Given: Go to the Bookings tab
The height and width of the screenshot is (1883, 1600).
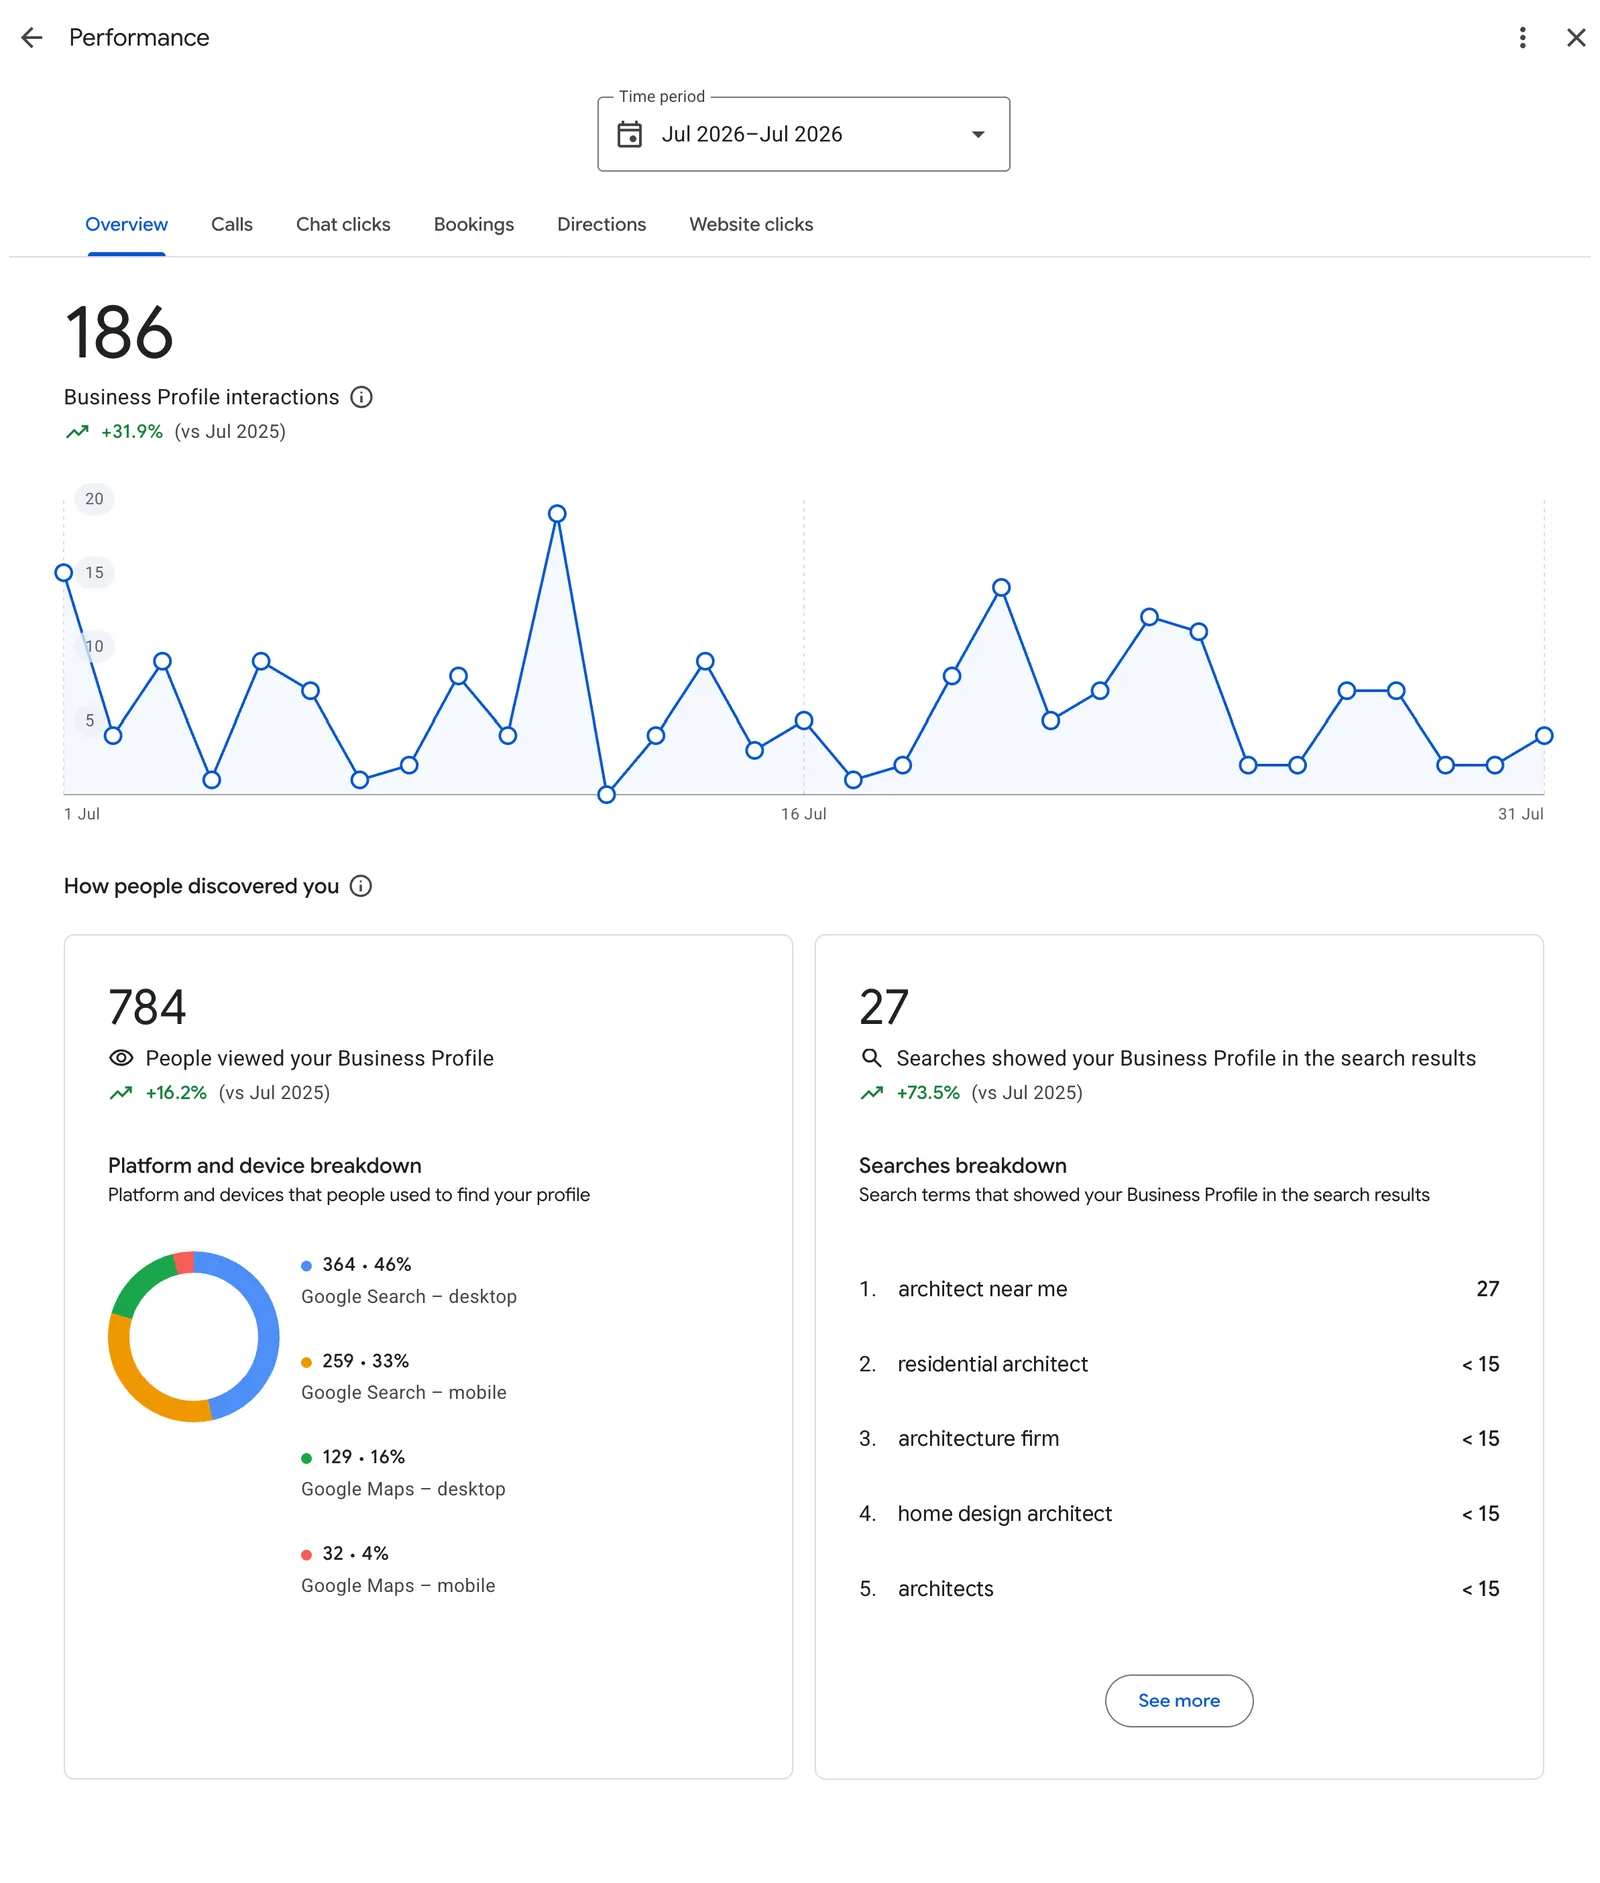Looking at the screenshot, I should click(474, 225).
